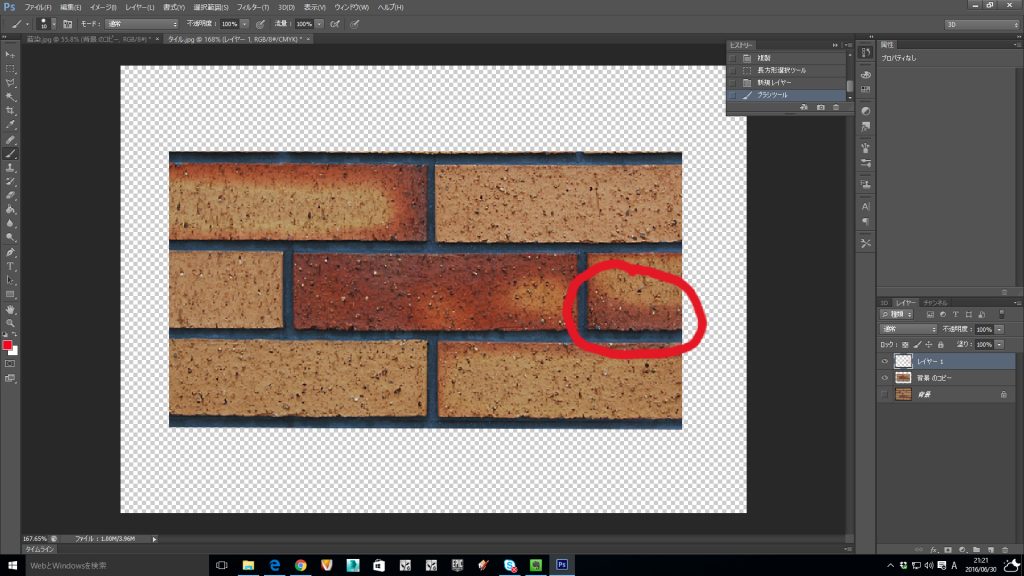Hide the レイヤー 1 layer

click(885, 362)
